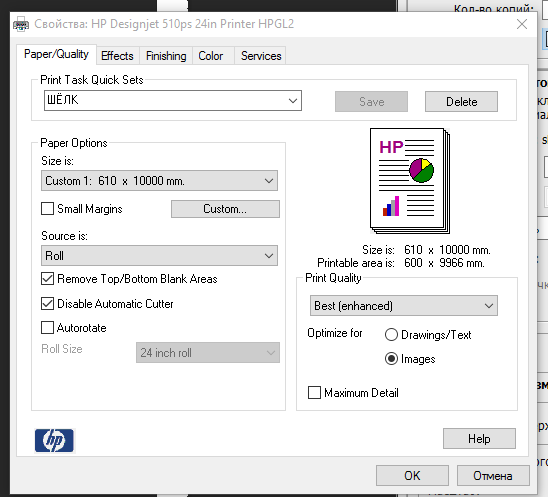
Task: Click the 'Print Quality' group title
Action: click(333, 278)
